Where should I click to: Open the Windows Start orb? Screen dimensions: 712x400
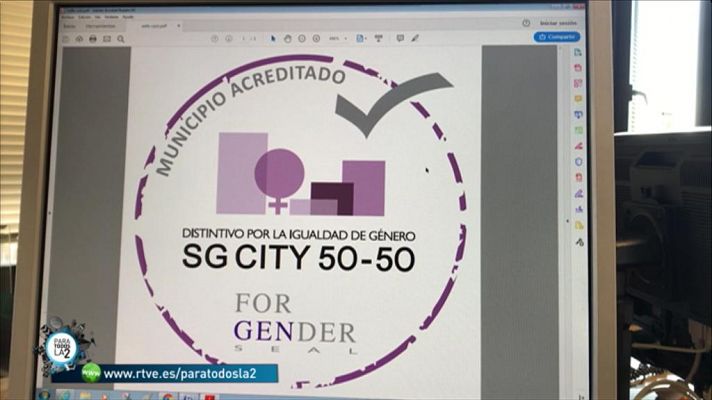click(x=44, y=396)
